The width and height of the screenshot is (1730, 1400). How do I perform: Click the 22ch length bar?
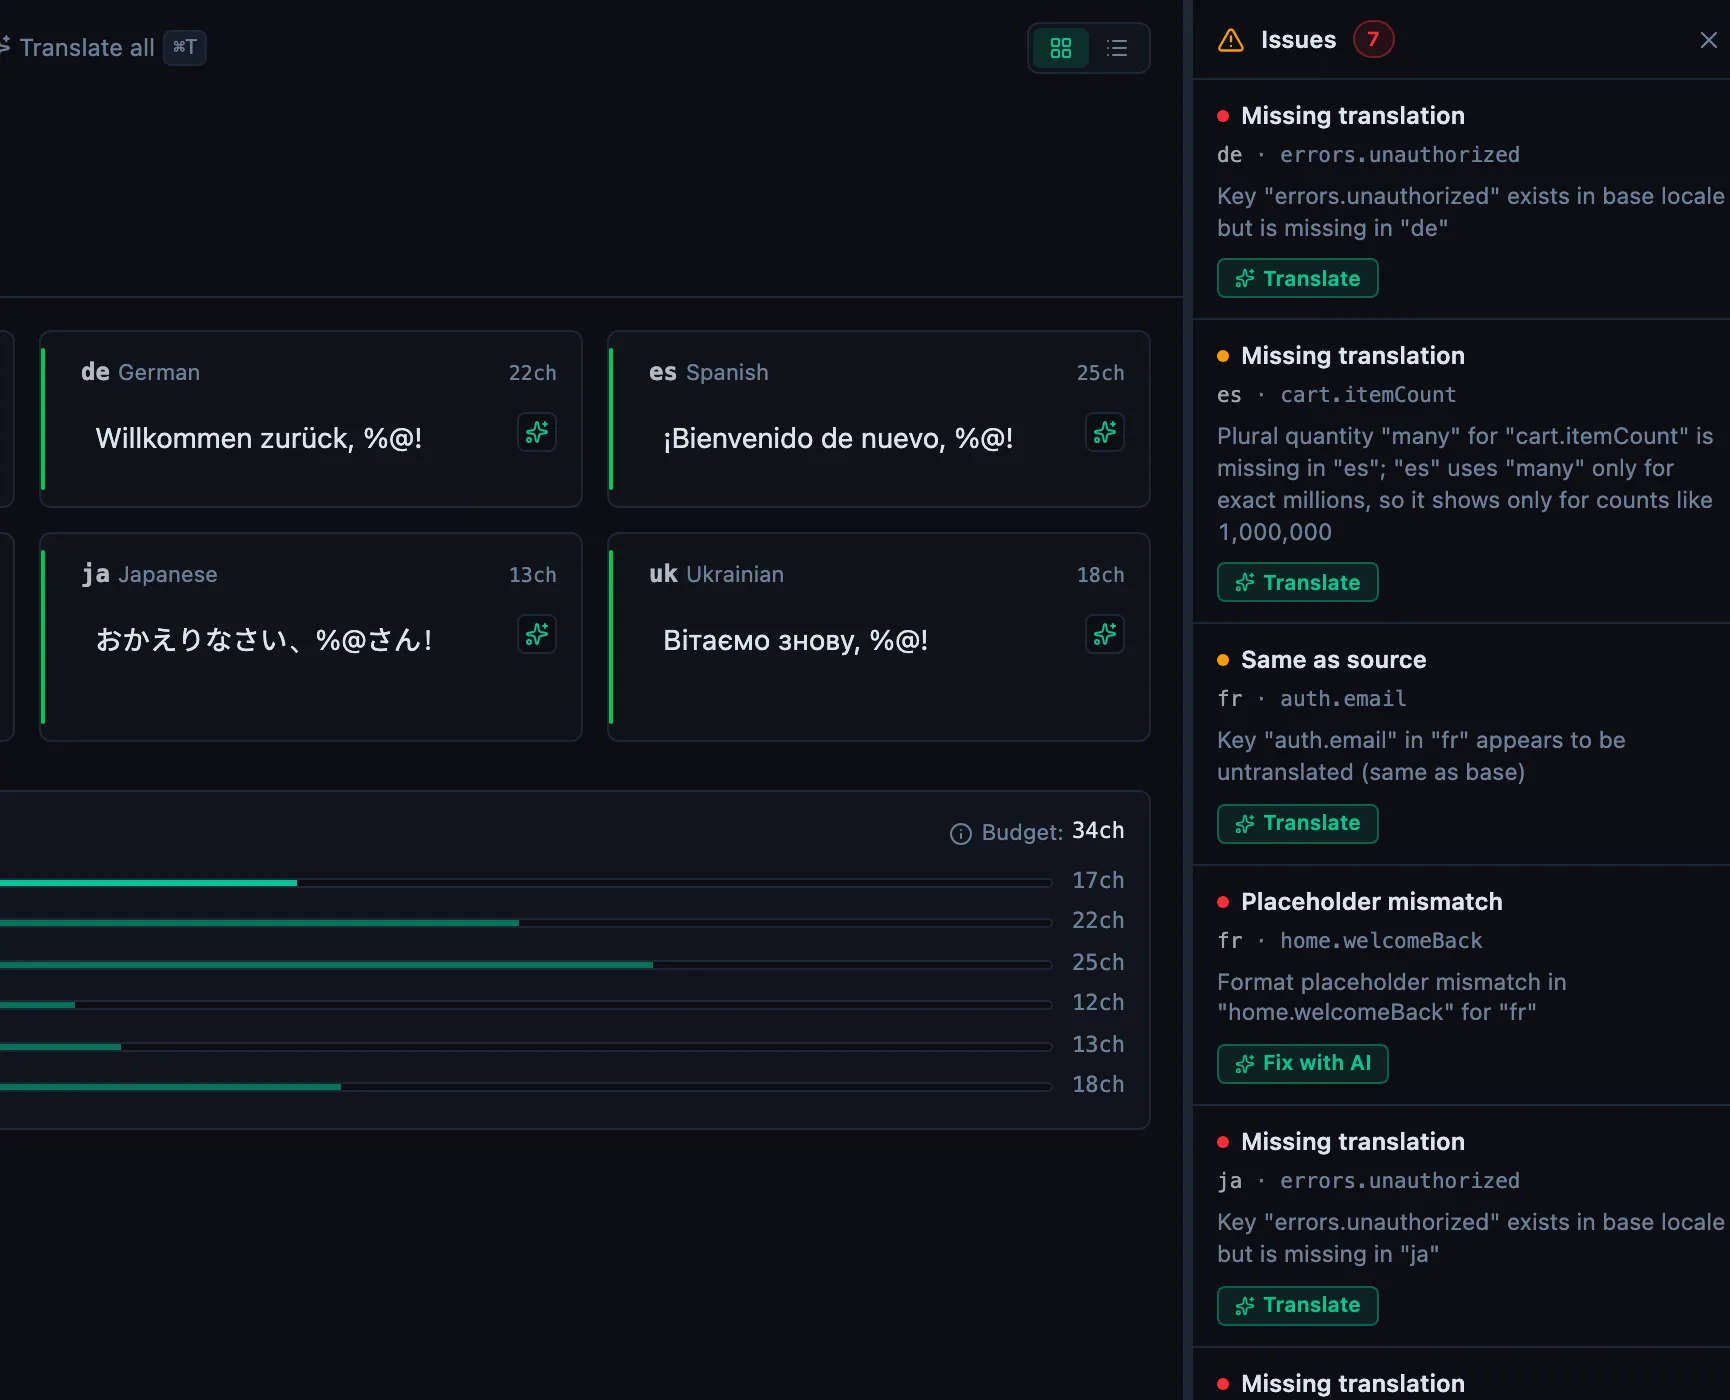526,923
